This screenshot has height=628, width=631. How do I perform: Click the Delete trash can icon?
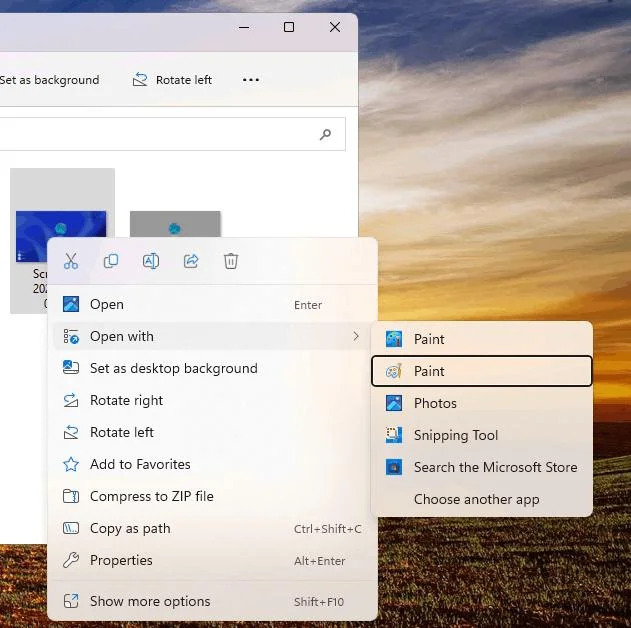coord(231,261)
